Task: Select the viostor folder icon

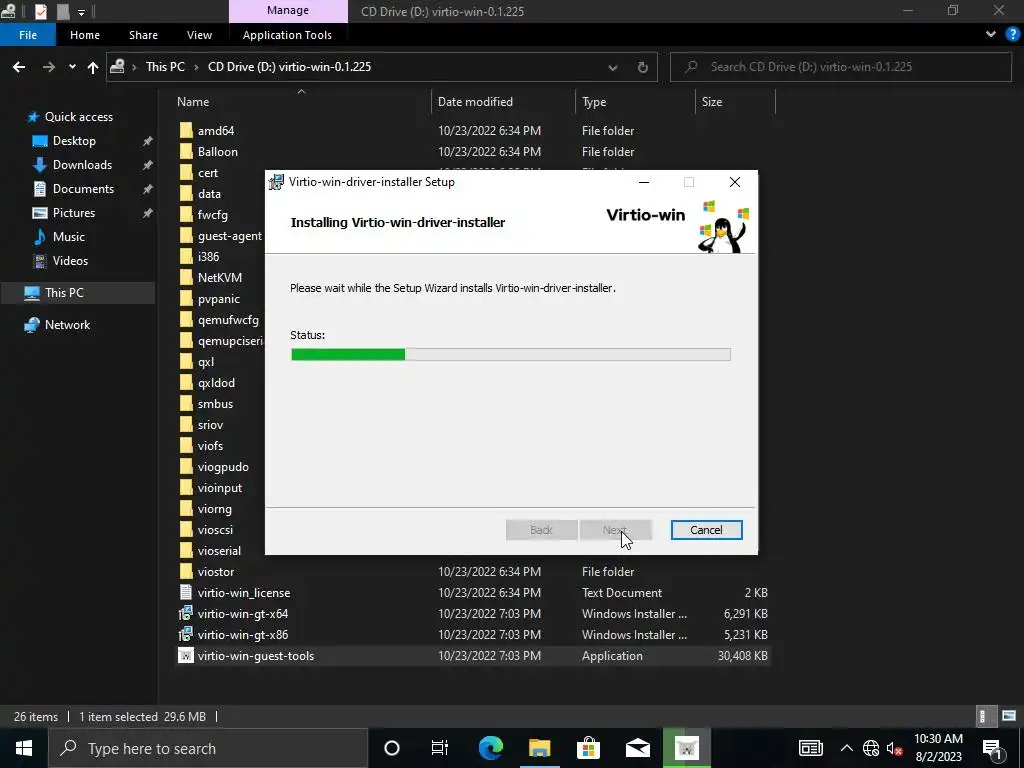Action: coord(186,571)
